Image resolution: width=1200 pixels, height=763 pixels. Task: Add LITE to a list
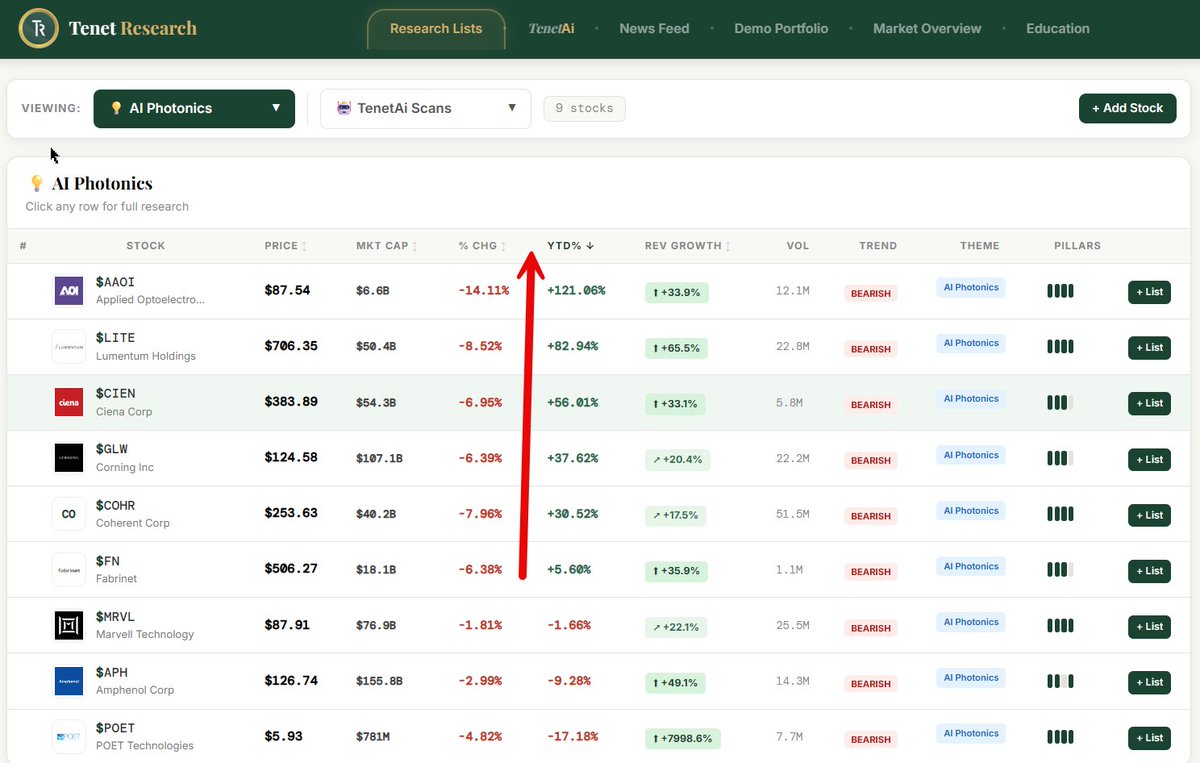point(1149,347)
